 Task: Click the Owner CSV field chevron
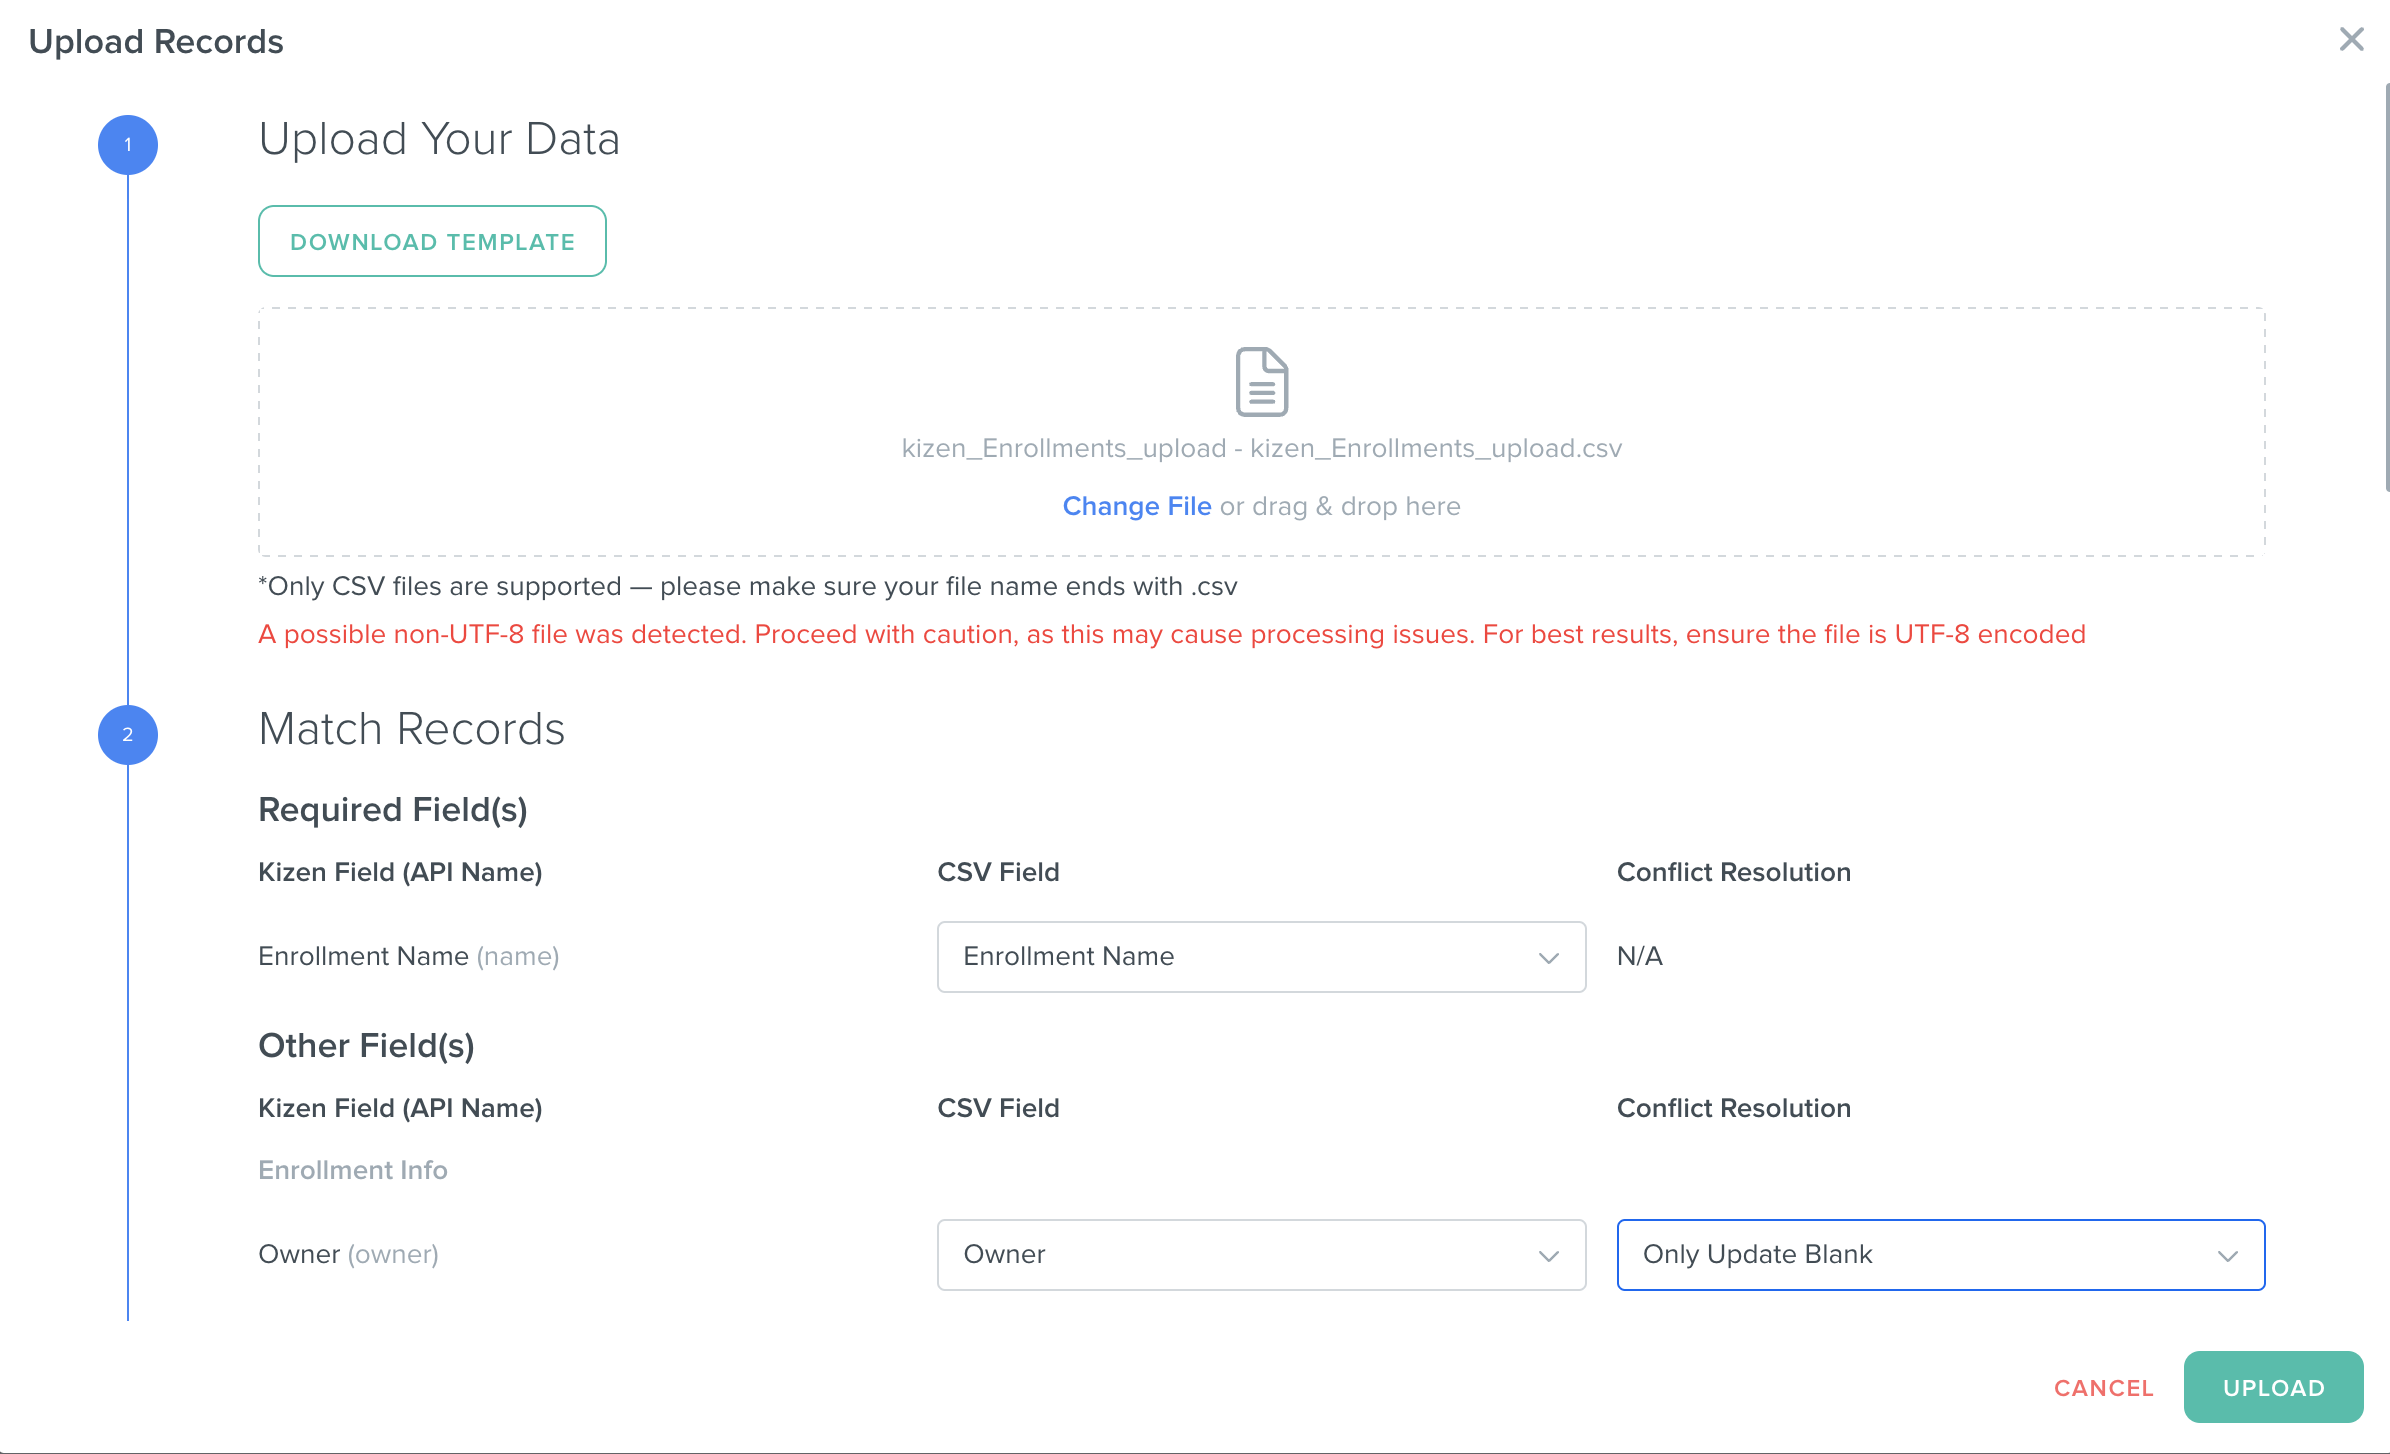(x=1548, y=1256)
